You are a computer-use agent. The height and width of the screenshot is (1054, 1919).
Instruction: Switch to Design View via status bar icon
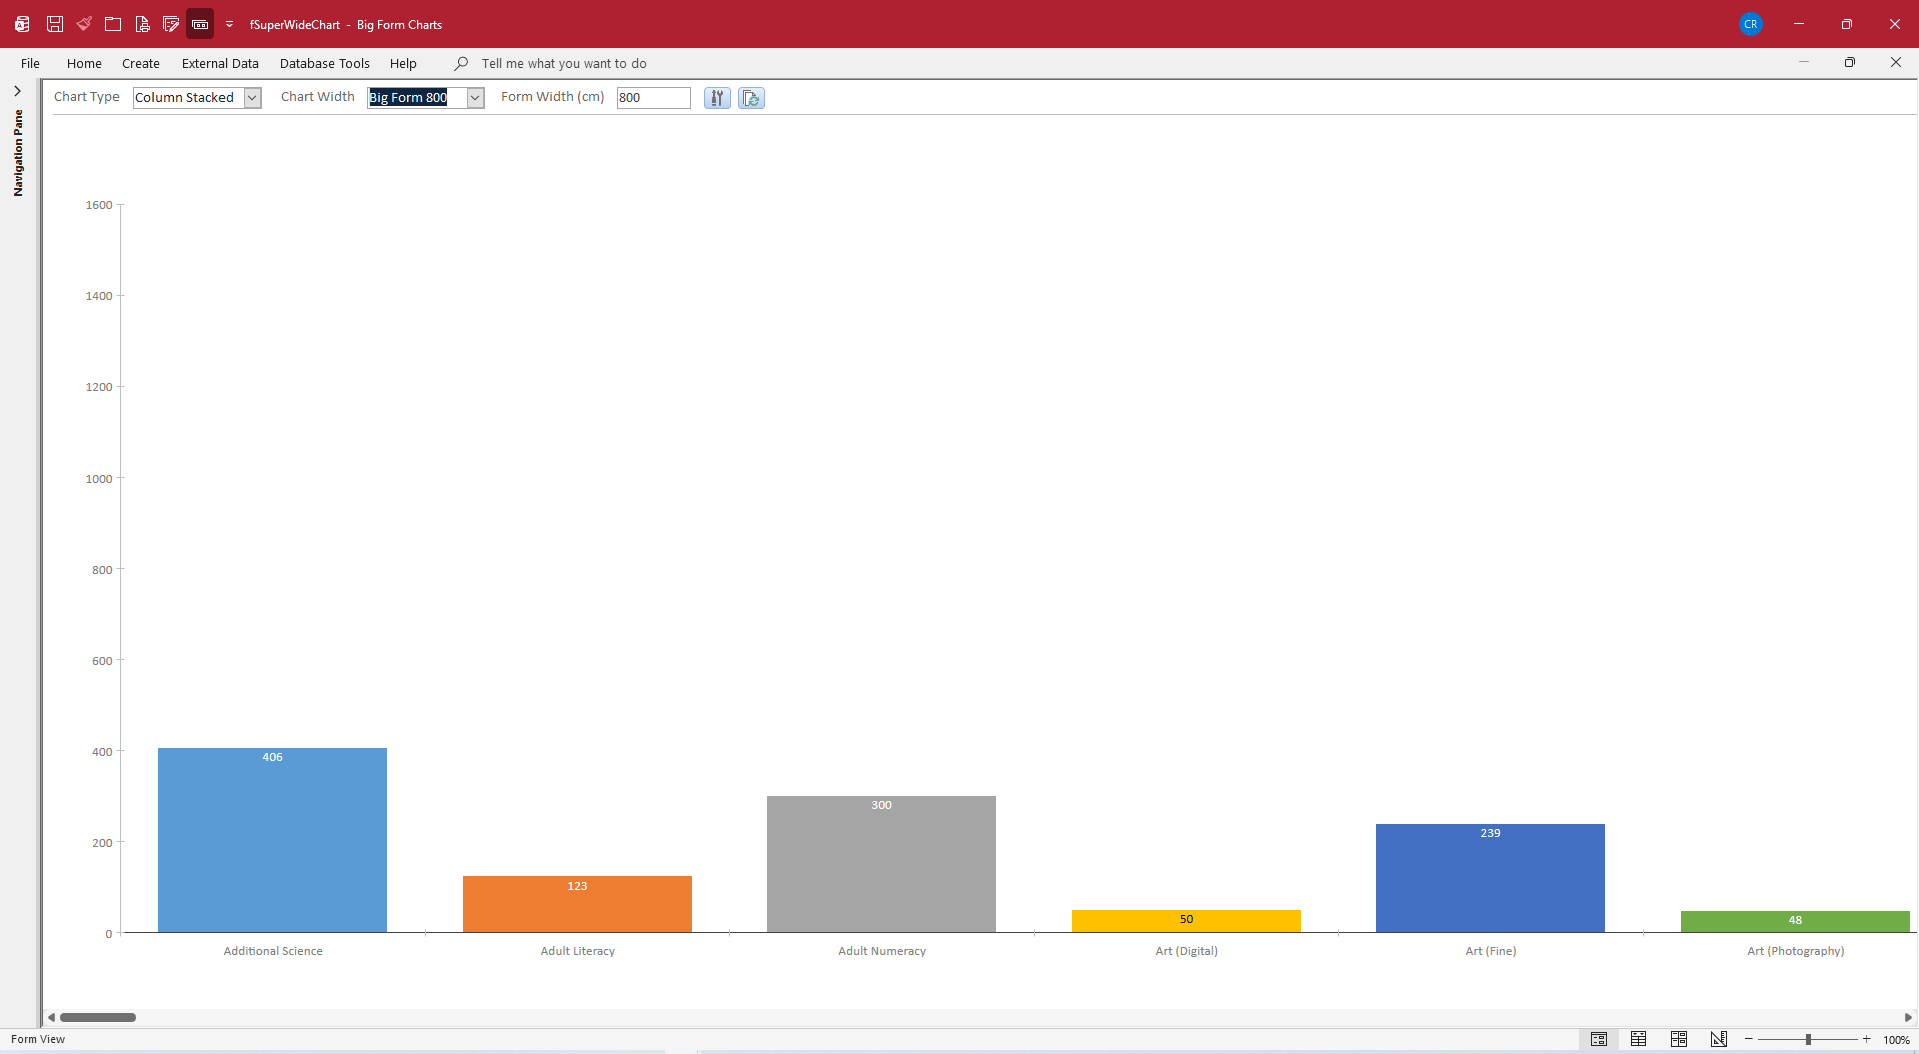1719,1039
